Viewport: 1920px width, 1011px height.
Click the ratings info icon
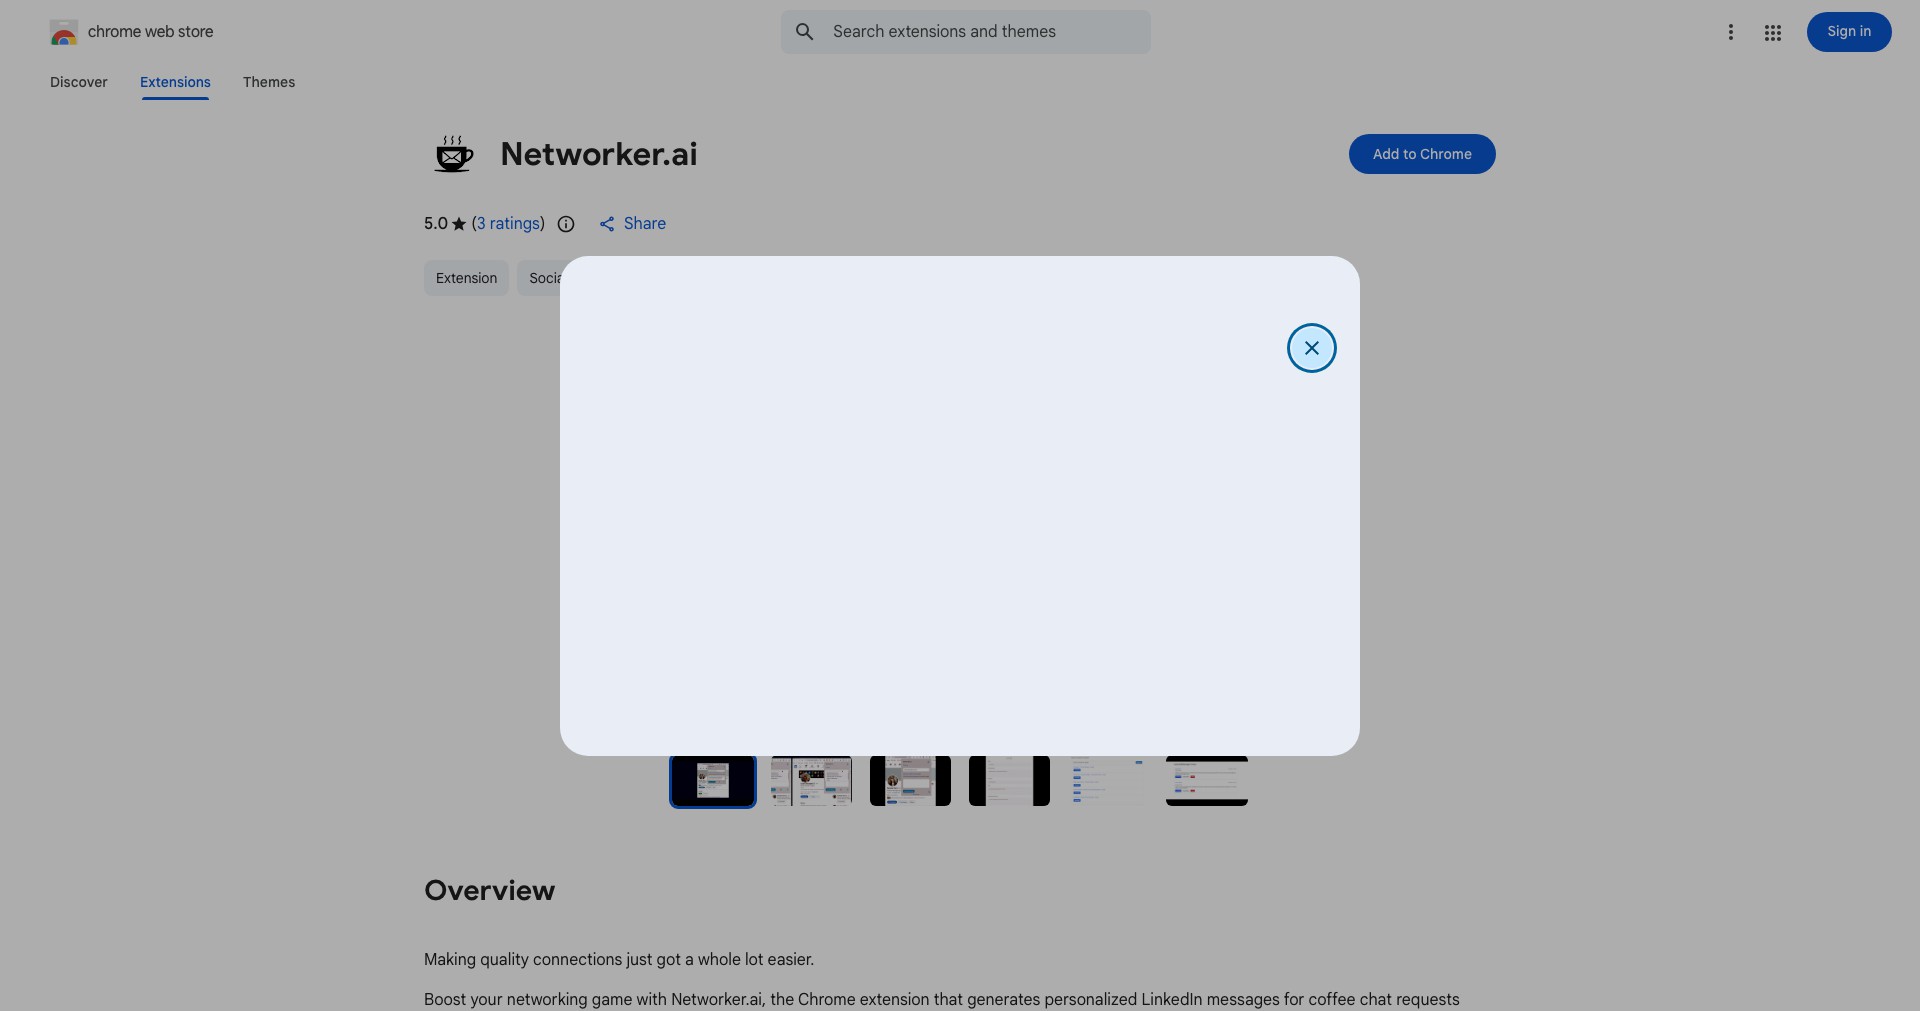pyautogui.click(x=566, y=224)
